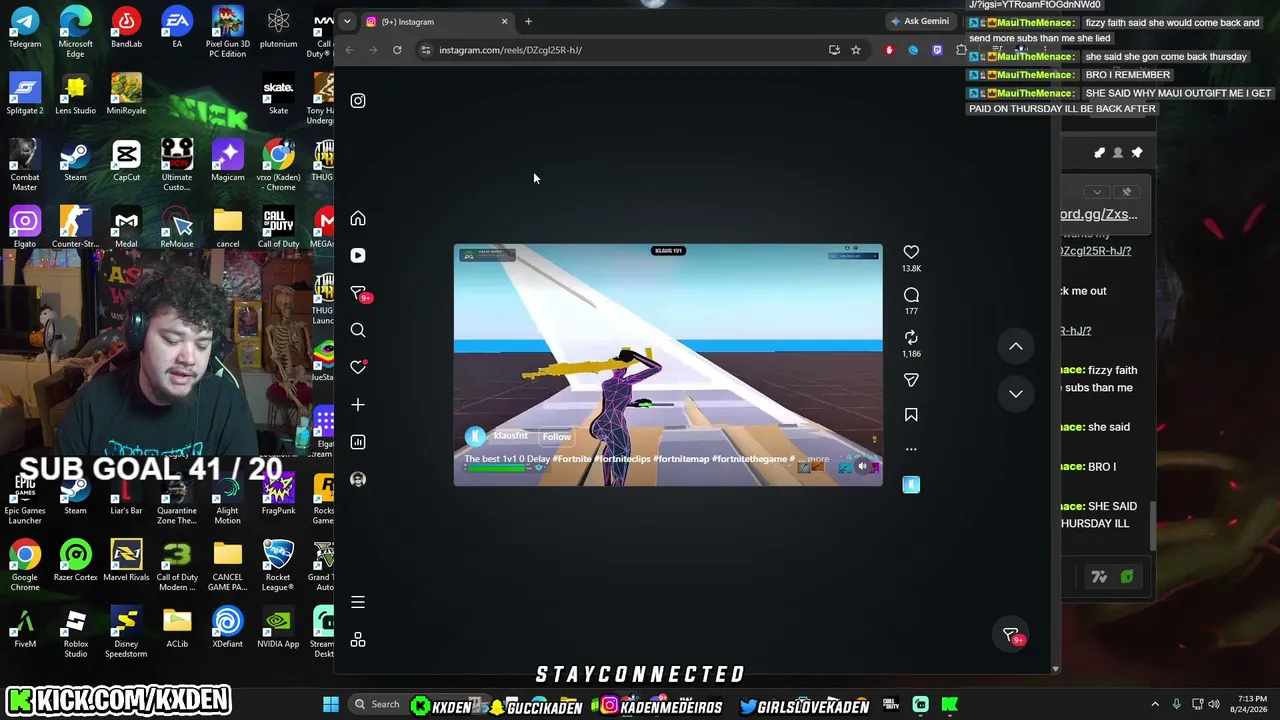
Task: Like the reel with the heart icon
Action: tap(911, 252)
